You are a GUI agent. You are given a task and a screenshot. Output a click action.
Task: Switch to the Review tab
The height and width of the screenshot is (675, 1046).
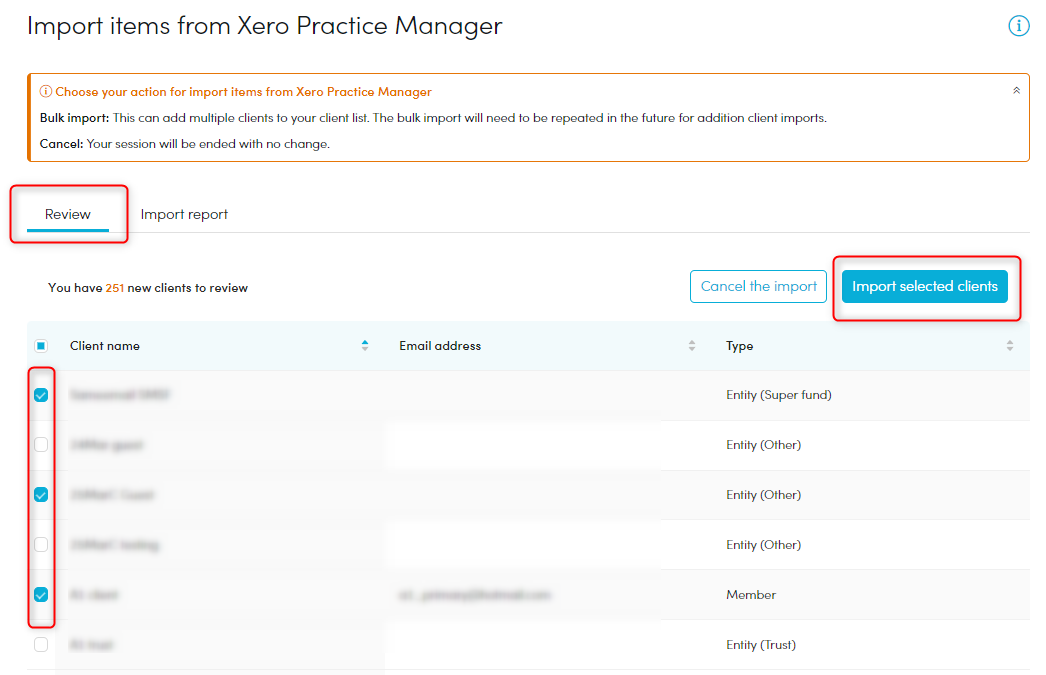click(x=67, y=214)
